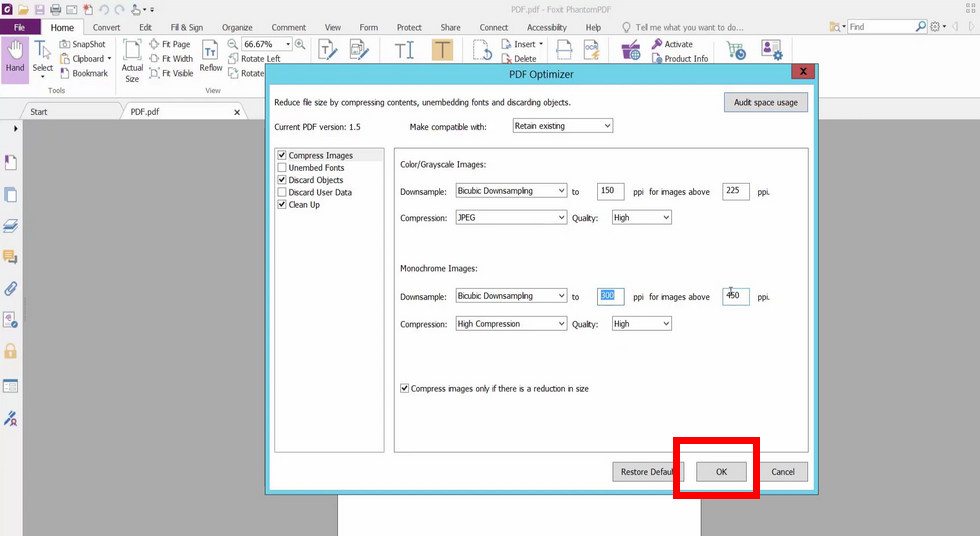
Task: Open the monochrome Bicubic Downsampling dropdown
Action: coord(510,296)
